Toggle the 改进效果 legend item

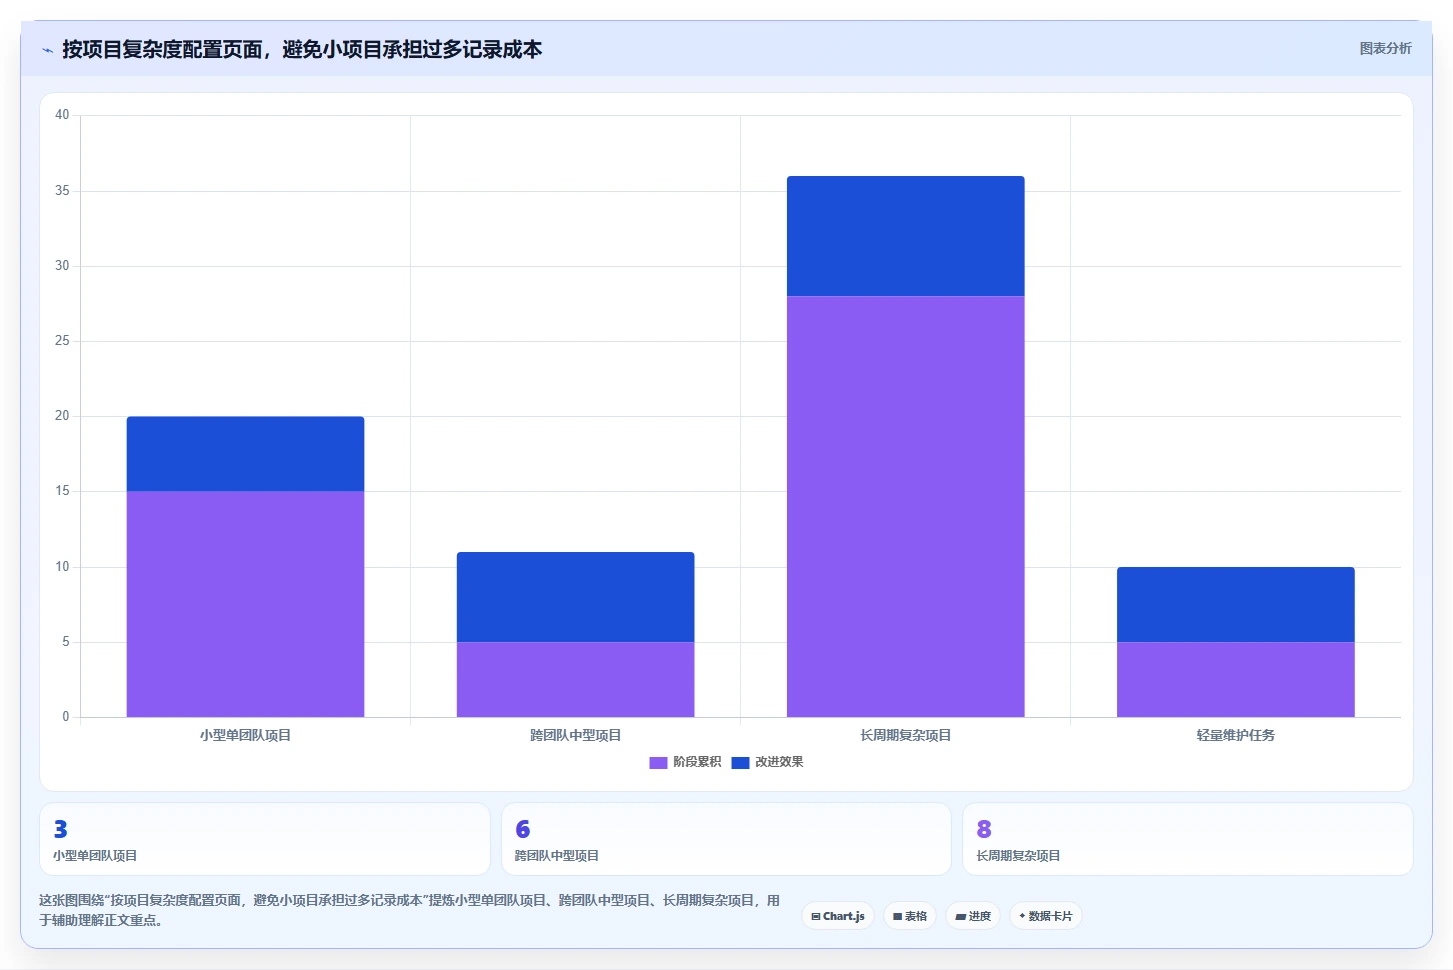pyautogui.click(x=767, y=762)
